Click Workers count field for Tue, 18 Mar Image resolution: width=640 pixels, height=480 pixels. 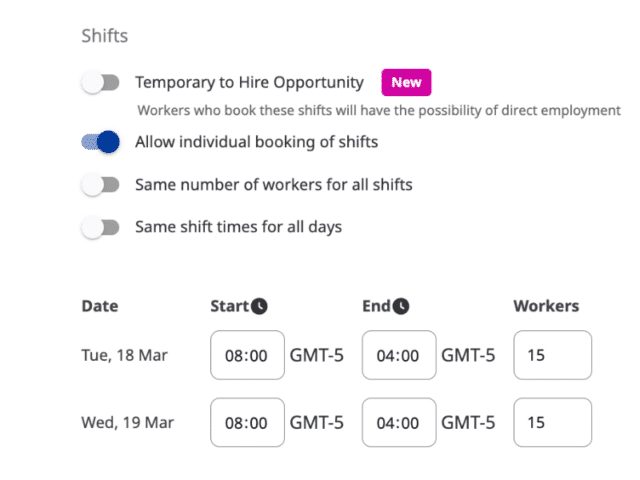tap(552, 355)
